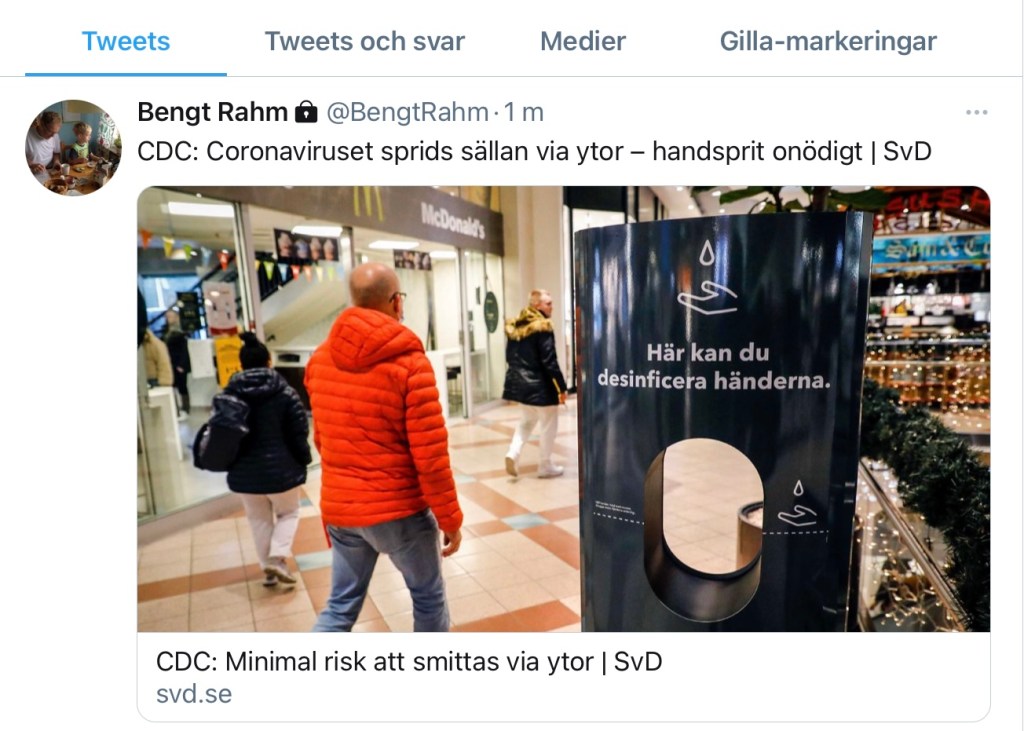Click the Här kan du desinficera händerna sign
Viewport: 1024px width, 731px height.
[x=714, y=366]
